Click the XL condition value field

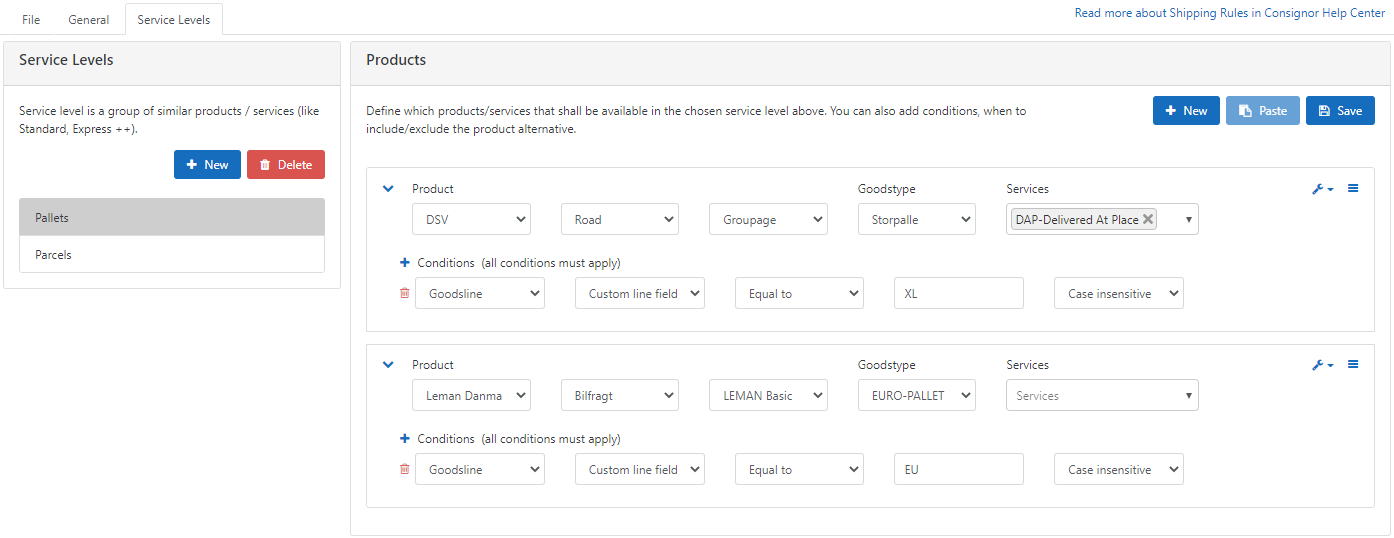coord(958,294)
